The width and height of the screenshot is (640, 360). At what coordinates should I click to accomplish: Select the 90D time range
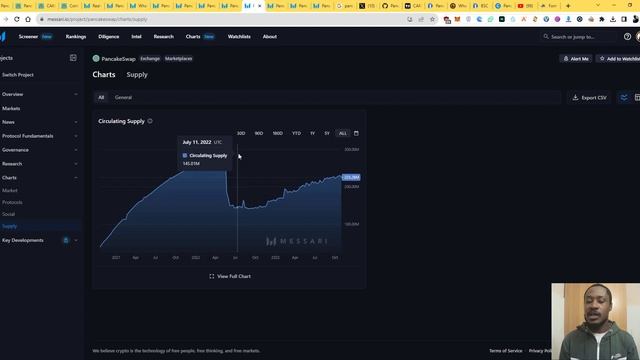[x=259, y=133]
